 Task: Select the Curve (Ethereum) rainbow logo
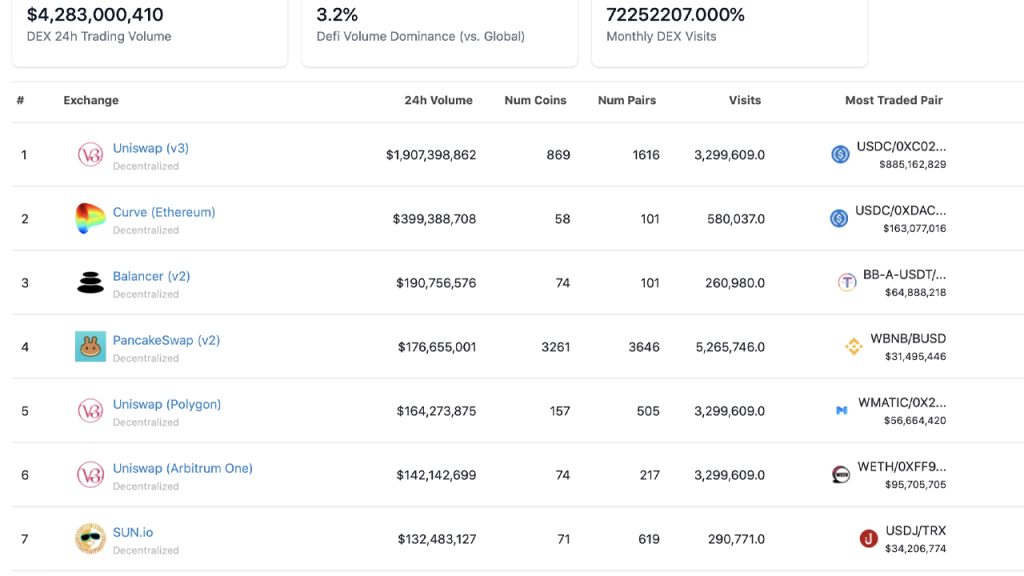pyautogui.click(x=90, y=219)
